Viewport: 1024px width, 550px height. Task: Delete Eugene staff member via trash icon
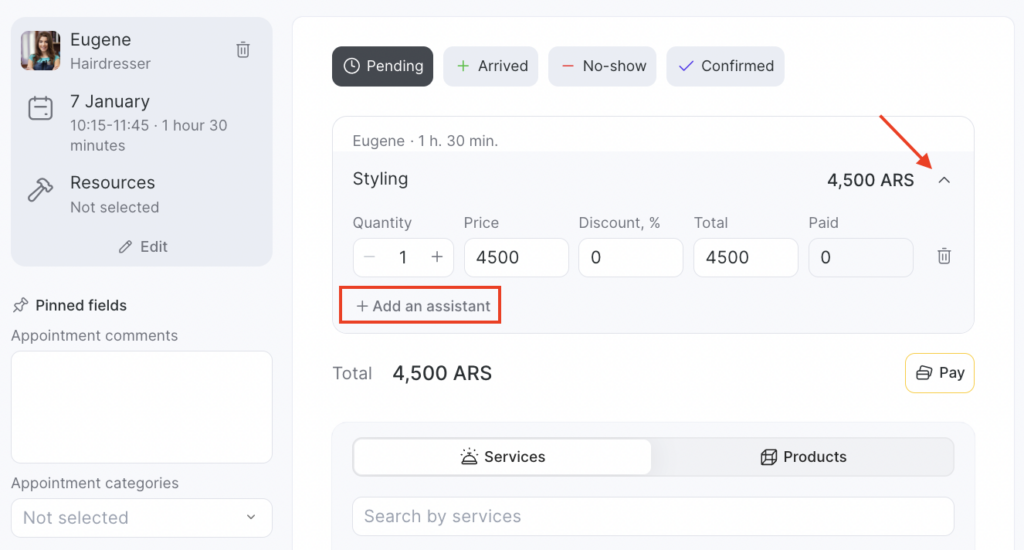[x=243, y=50]
